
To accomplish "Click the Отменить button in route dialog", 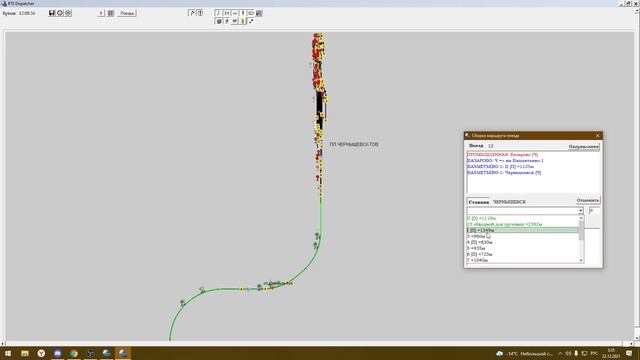I will (x=588, y=200).
